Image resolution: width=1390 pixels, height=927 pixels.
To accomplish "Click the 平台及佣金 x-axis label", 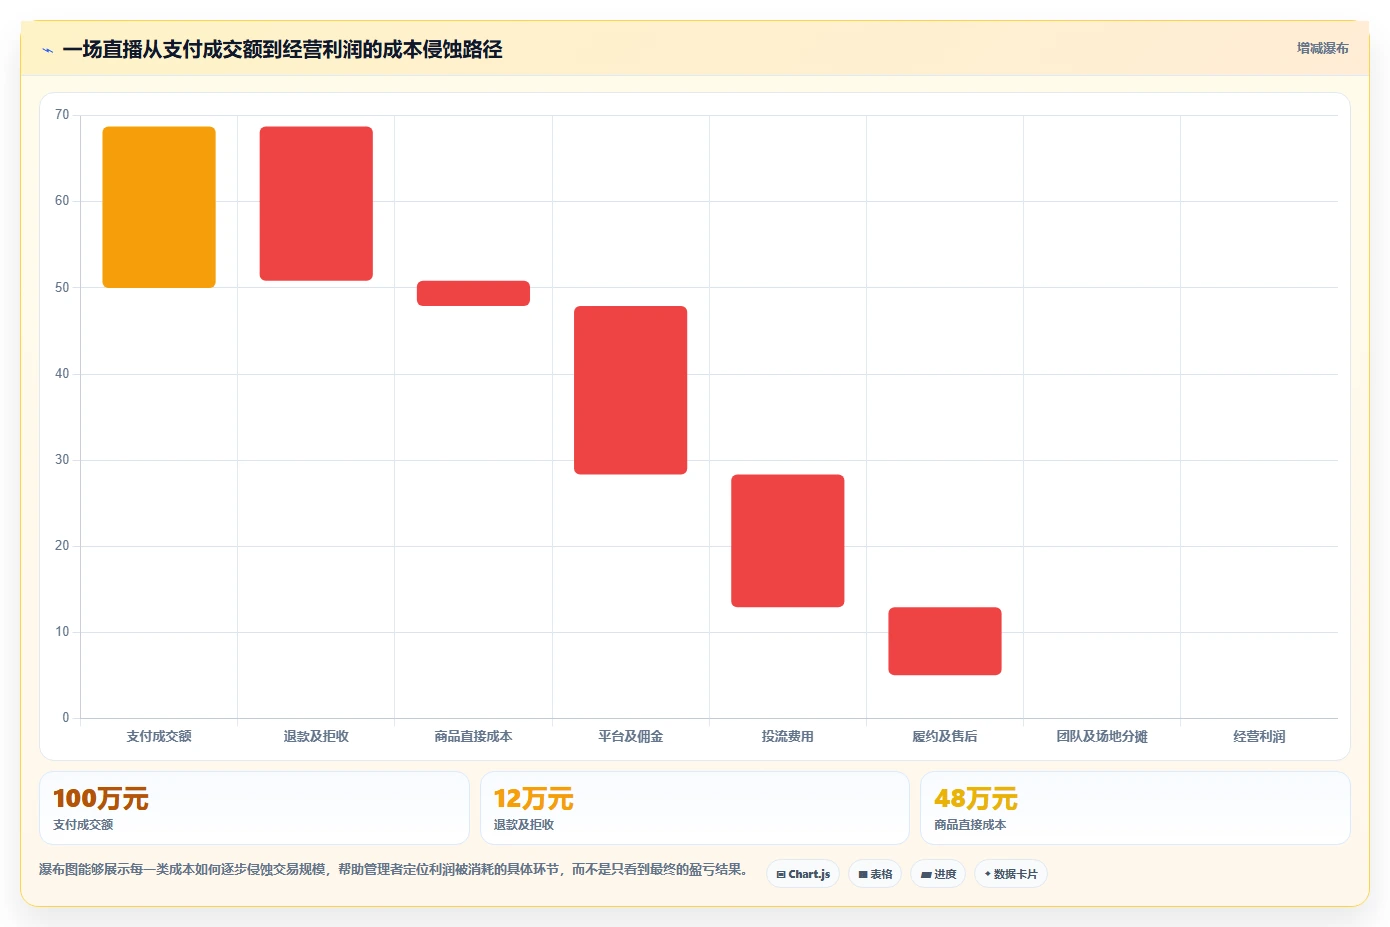I will pyautogui.click(x=630, y=736).
